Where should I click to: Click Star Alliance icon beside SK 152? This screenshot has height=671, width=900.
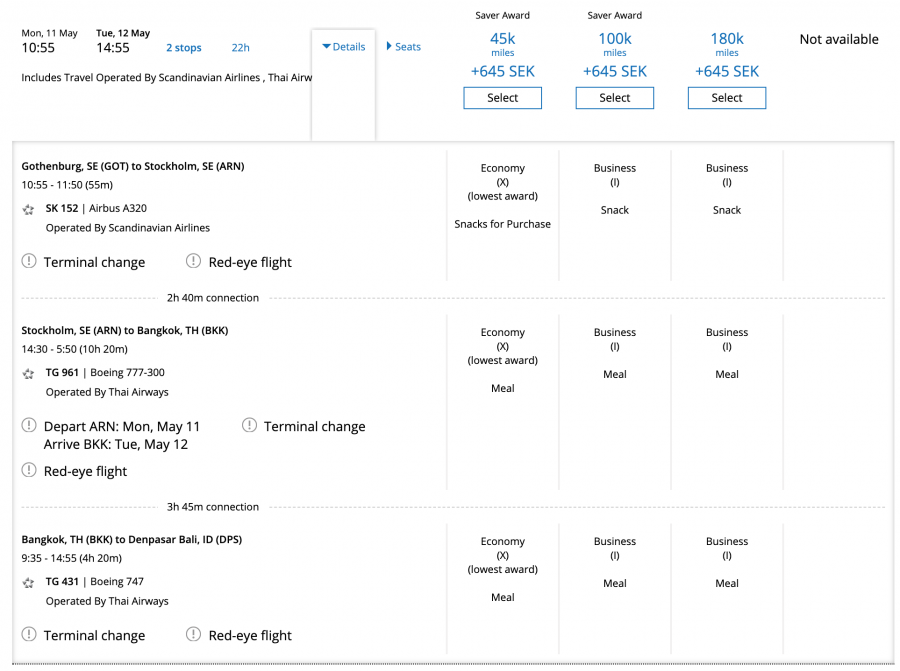point(29,210)
